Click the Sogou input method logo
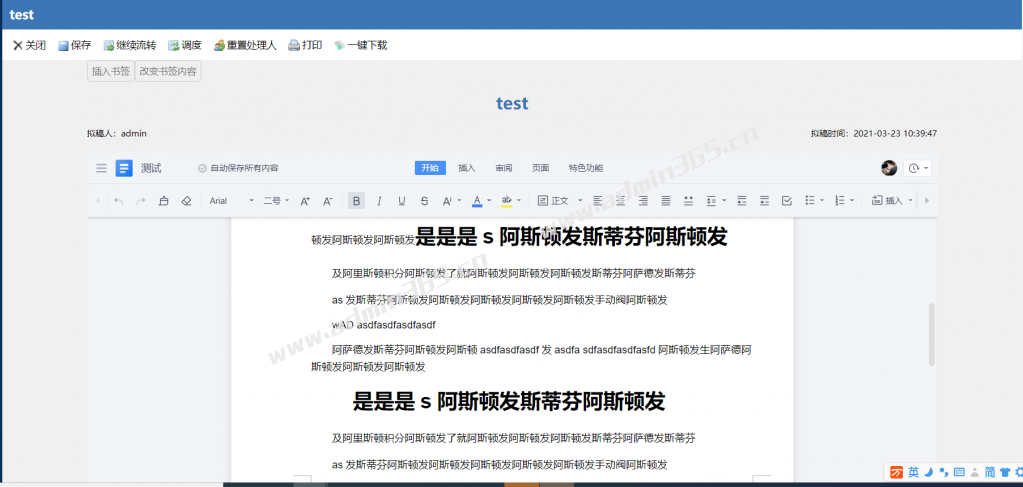Viewport: 1023px width, 487px height. 897,472
